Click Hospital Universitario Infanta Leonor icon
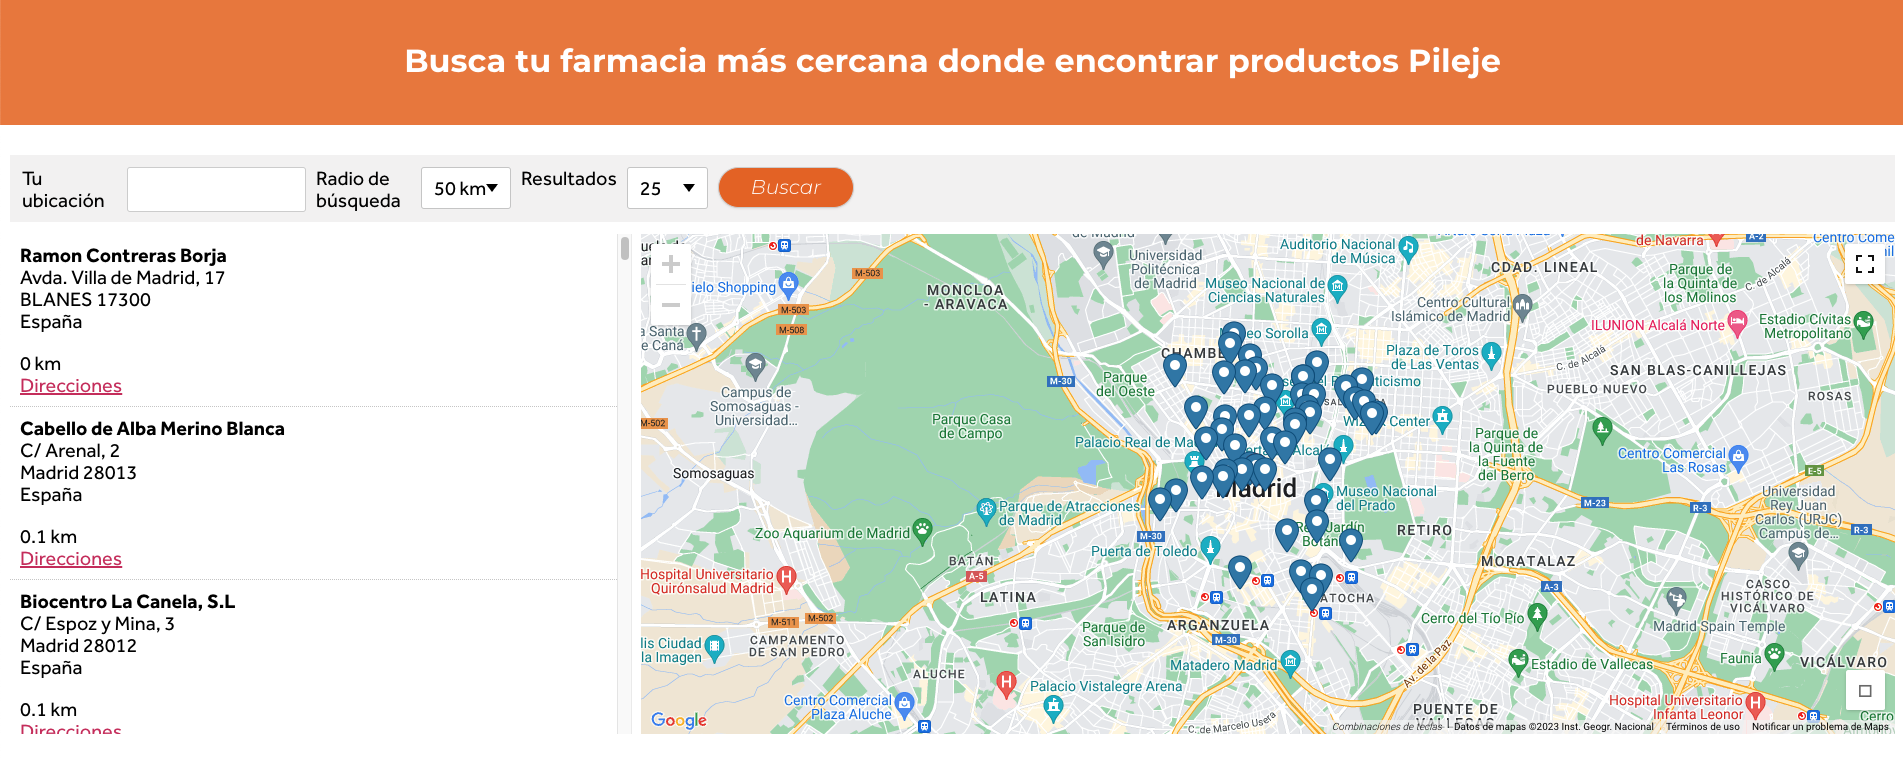This screenshot has width=1903, height=761. tap(1755, 704)
